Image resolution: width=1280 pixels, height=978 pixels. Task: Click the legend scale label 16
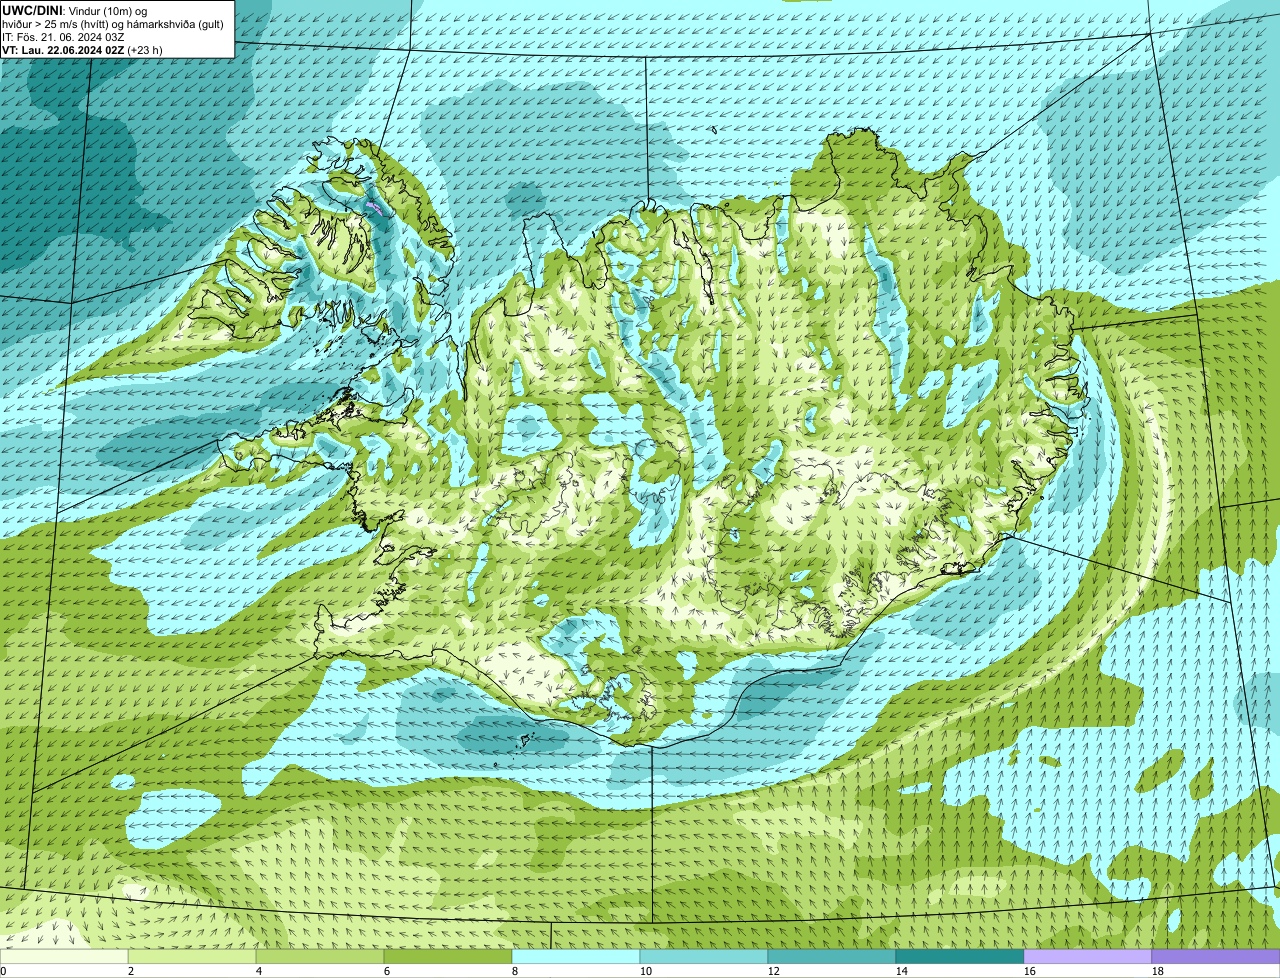1029,971
